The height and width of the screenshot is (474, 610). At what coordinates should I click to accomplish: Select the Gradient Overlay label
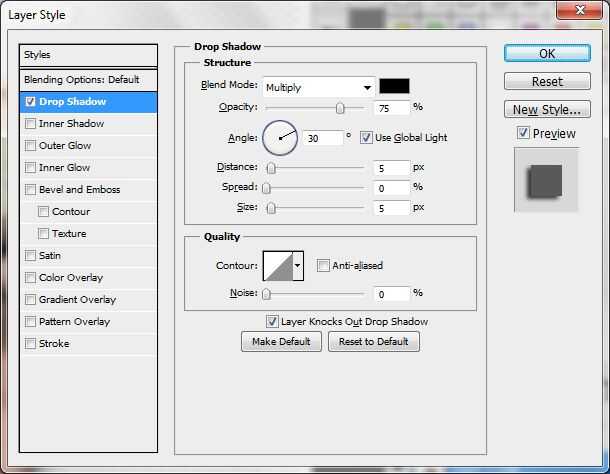[77, 300]
